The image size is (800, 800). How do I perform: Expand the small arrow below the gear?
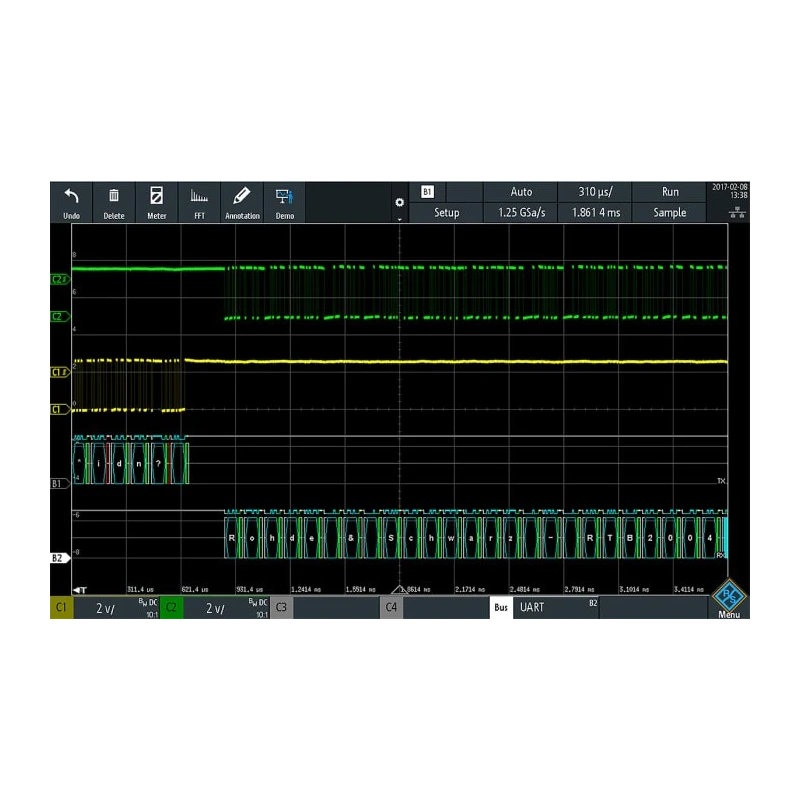click(x=399, y=219)
